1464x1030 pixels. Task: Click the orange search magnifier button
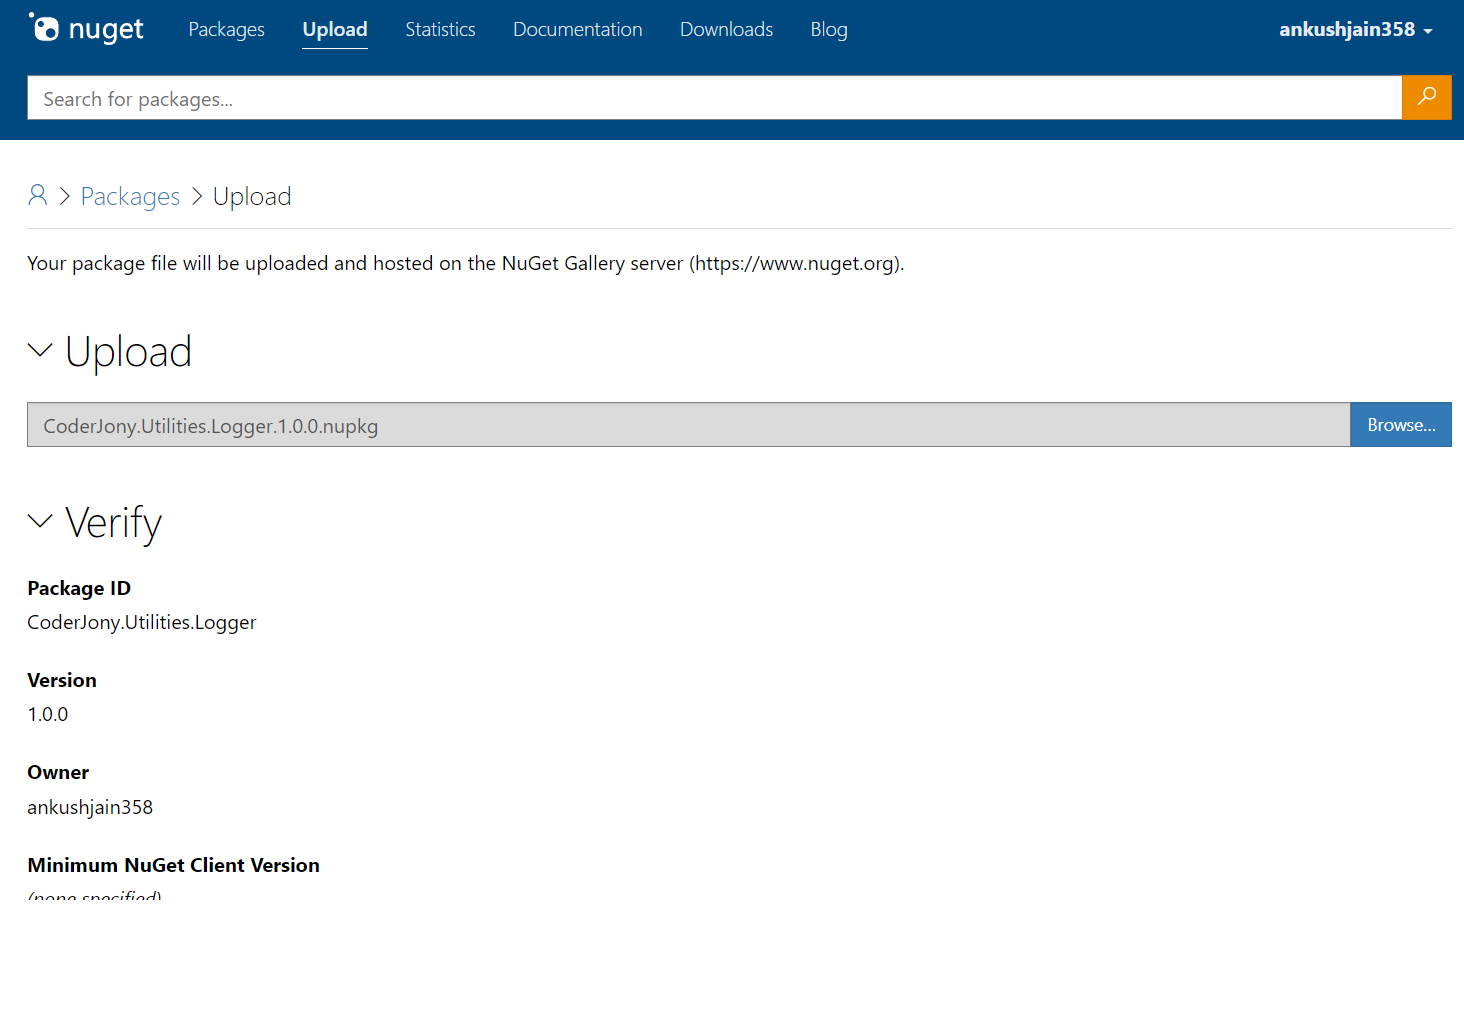(x=1426, y=97)
